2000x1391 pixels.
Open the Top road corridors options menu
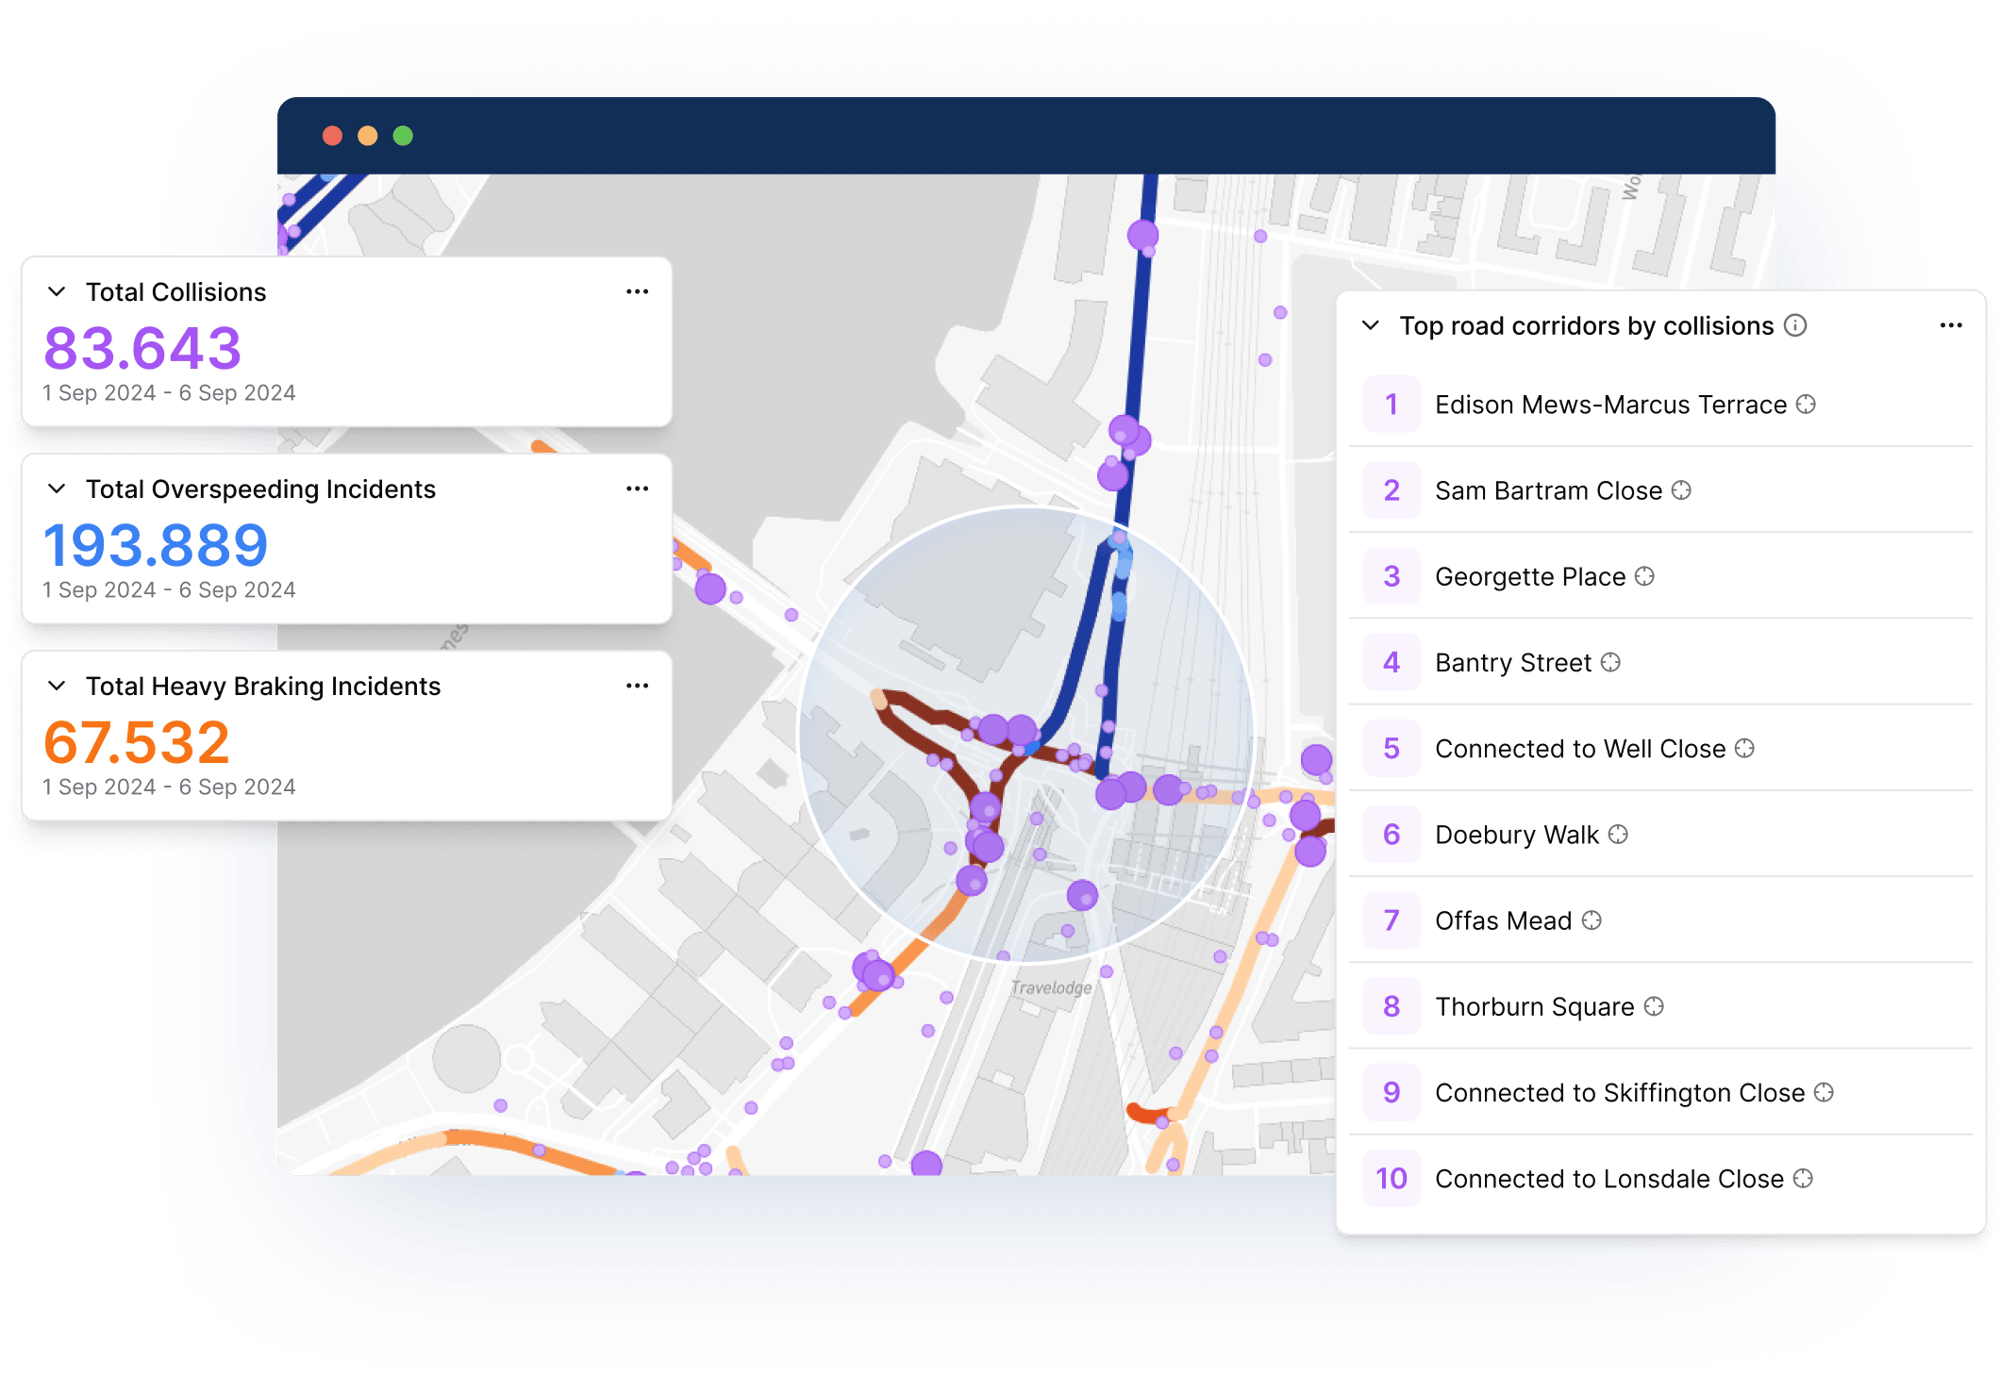tap(1951, 326)
